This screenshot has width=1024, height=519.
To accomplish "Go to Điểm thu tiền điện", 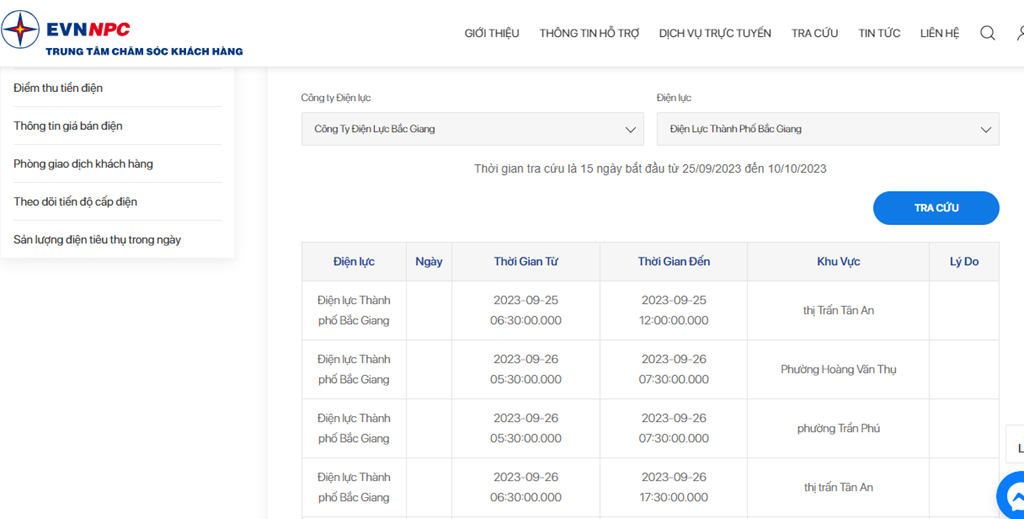I will click(58, 88).
